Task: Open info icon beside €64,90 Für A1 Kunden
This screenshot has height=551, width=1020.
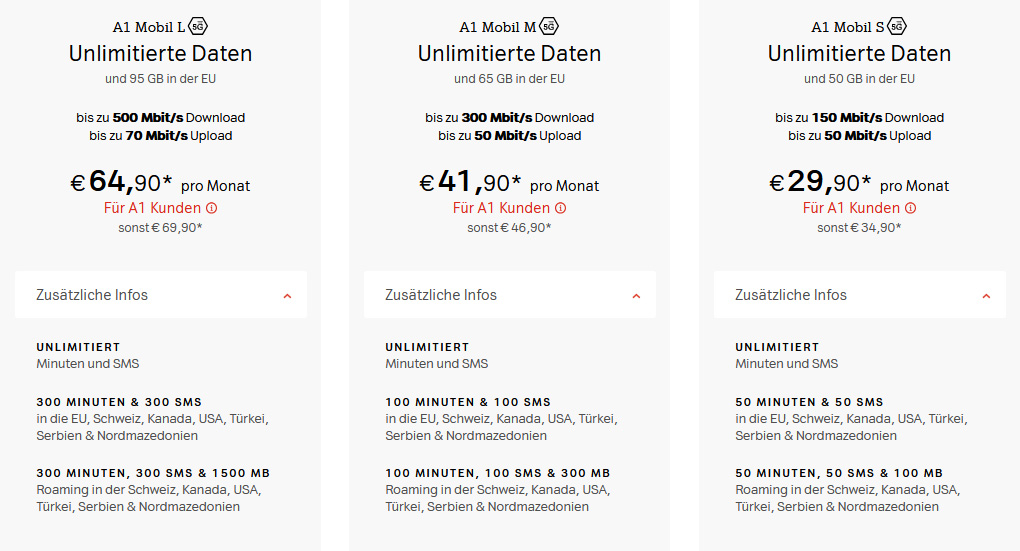Action: [x=211, y=208]
